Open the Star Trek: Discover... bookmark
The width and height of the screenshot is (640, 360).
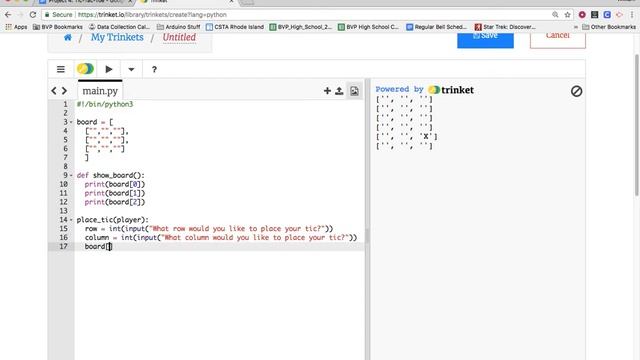pos(505,27)
